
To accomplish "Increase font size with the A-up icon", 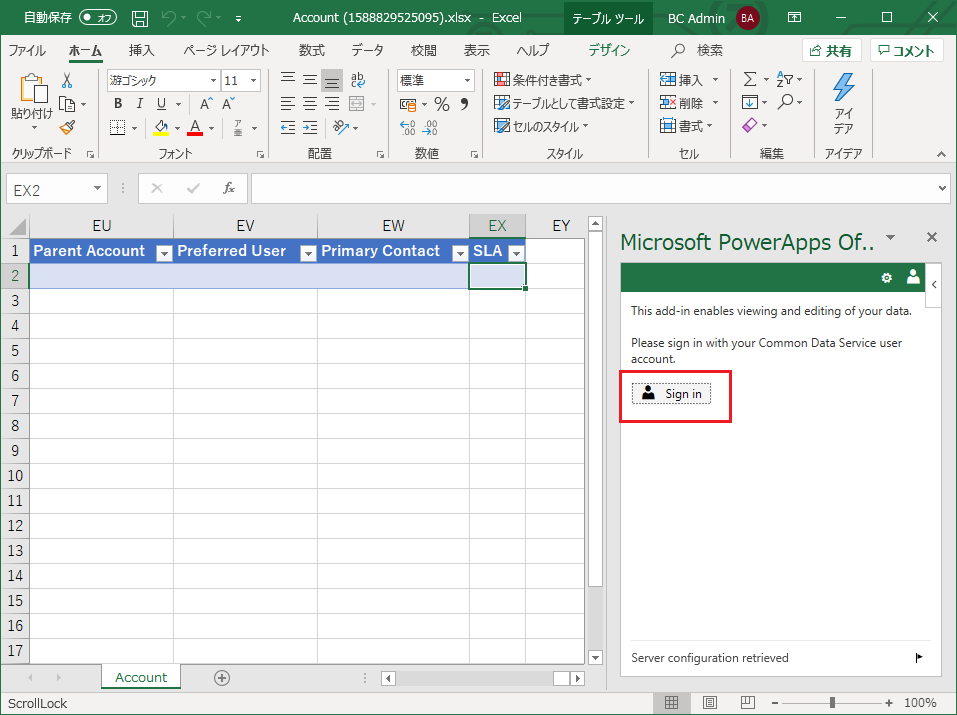I will point(206,104).
